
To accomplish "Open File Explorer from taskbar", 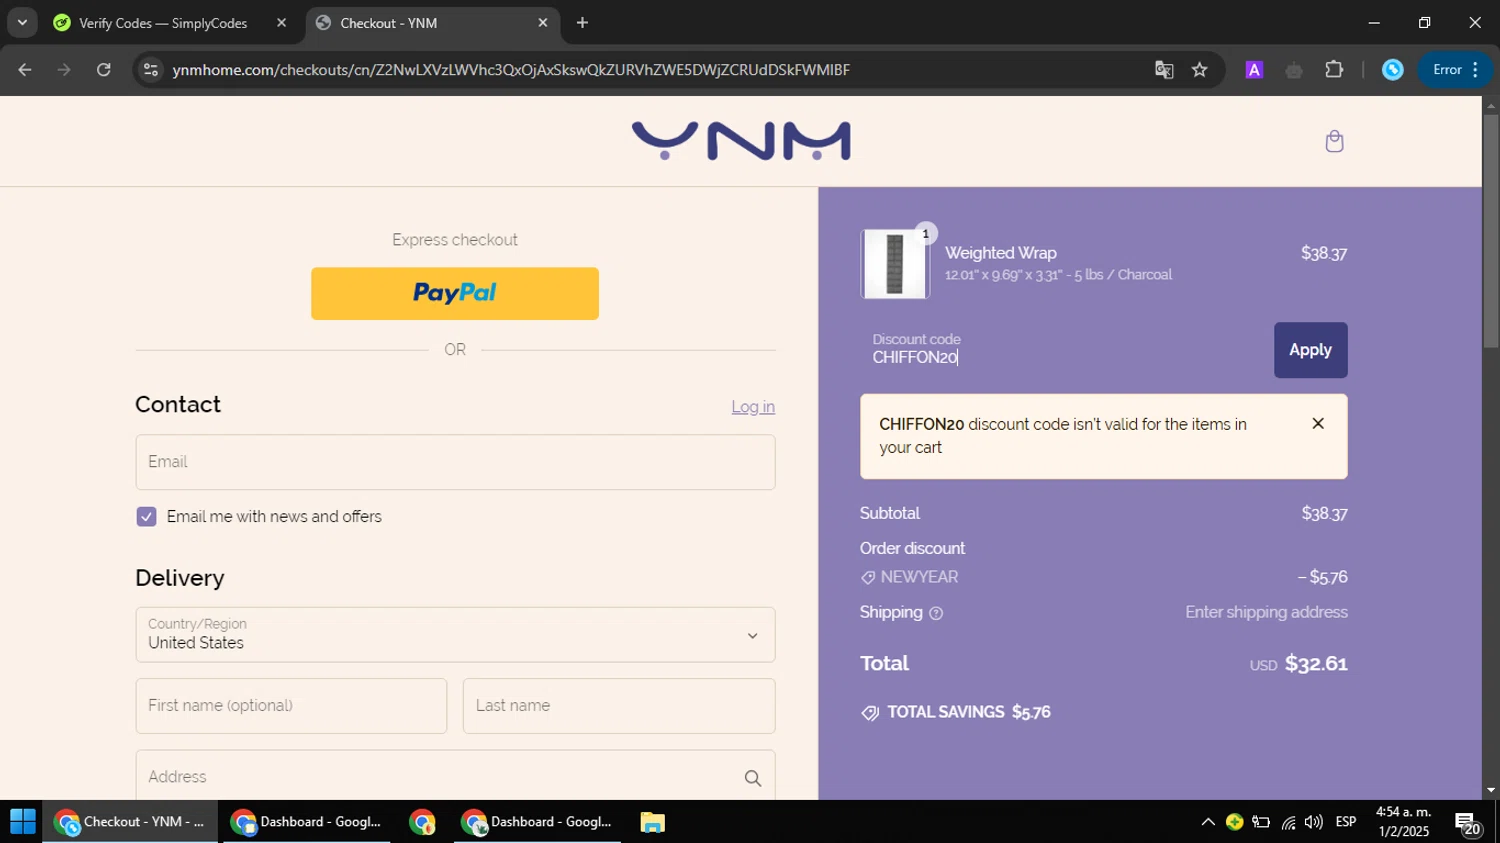I will click(x=653, y=822).
